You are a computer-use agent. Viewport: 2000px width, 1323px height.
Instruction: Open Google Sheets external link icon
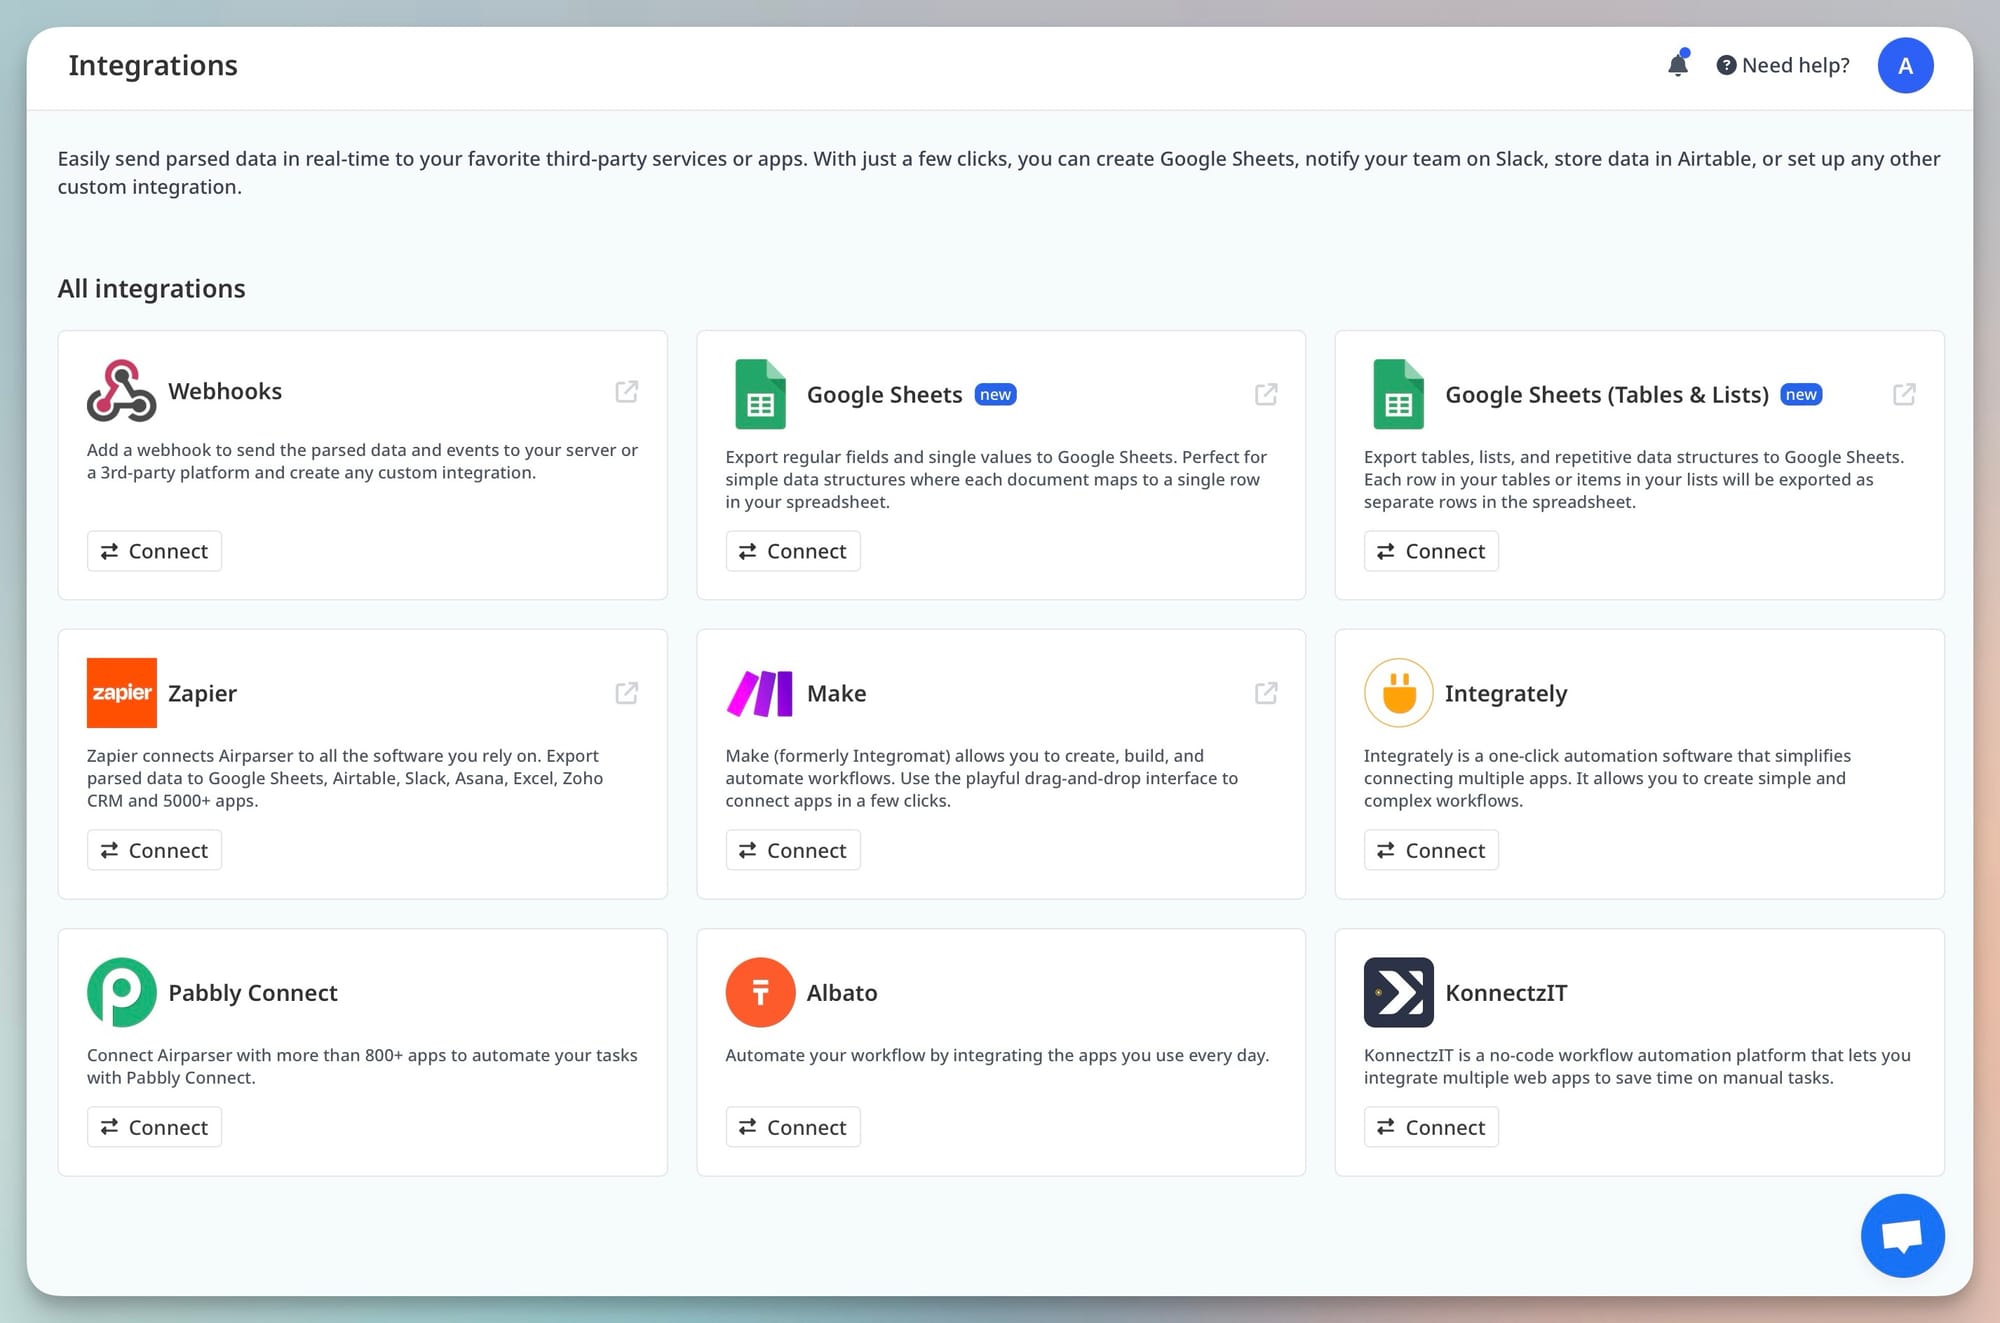pyautogui.click(x=1265, y=394)
